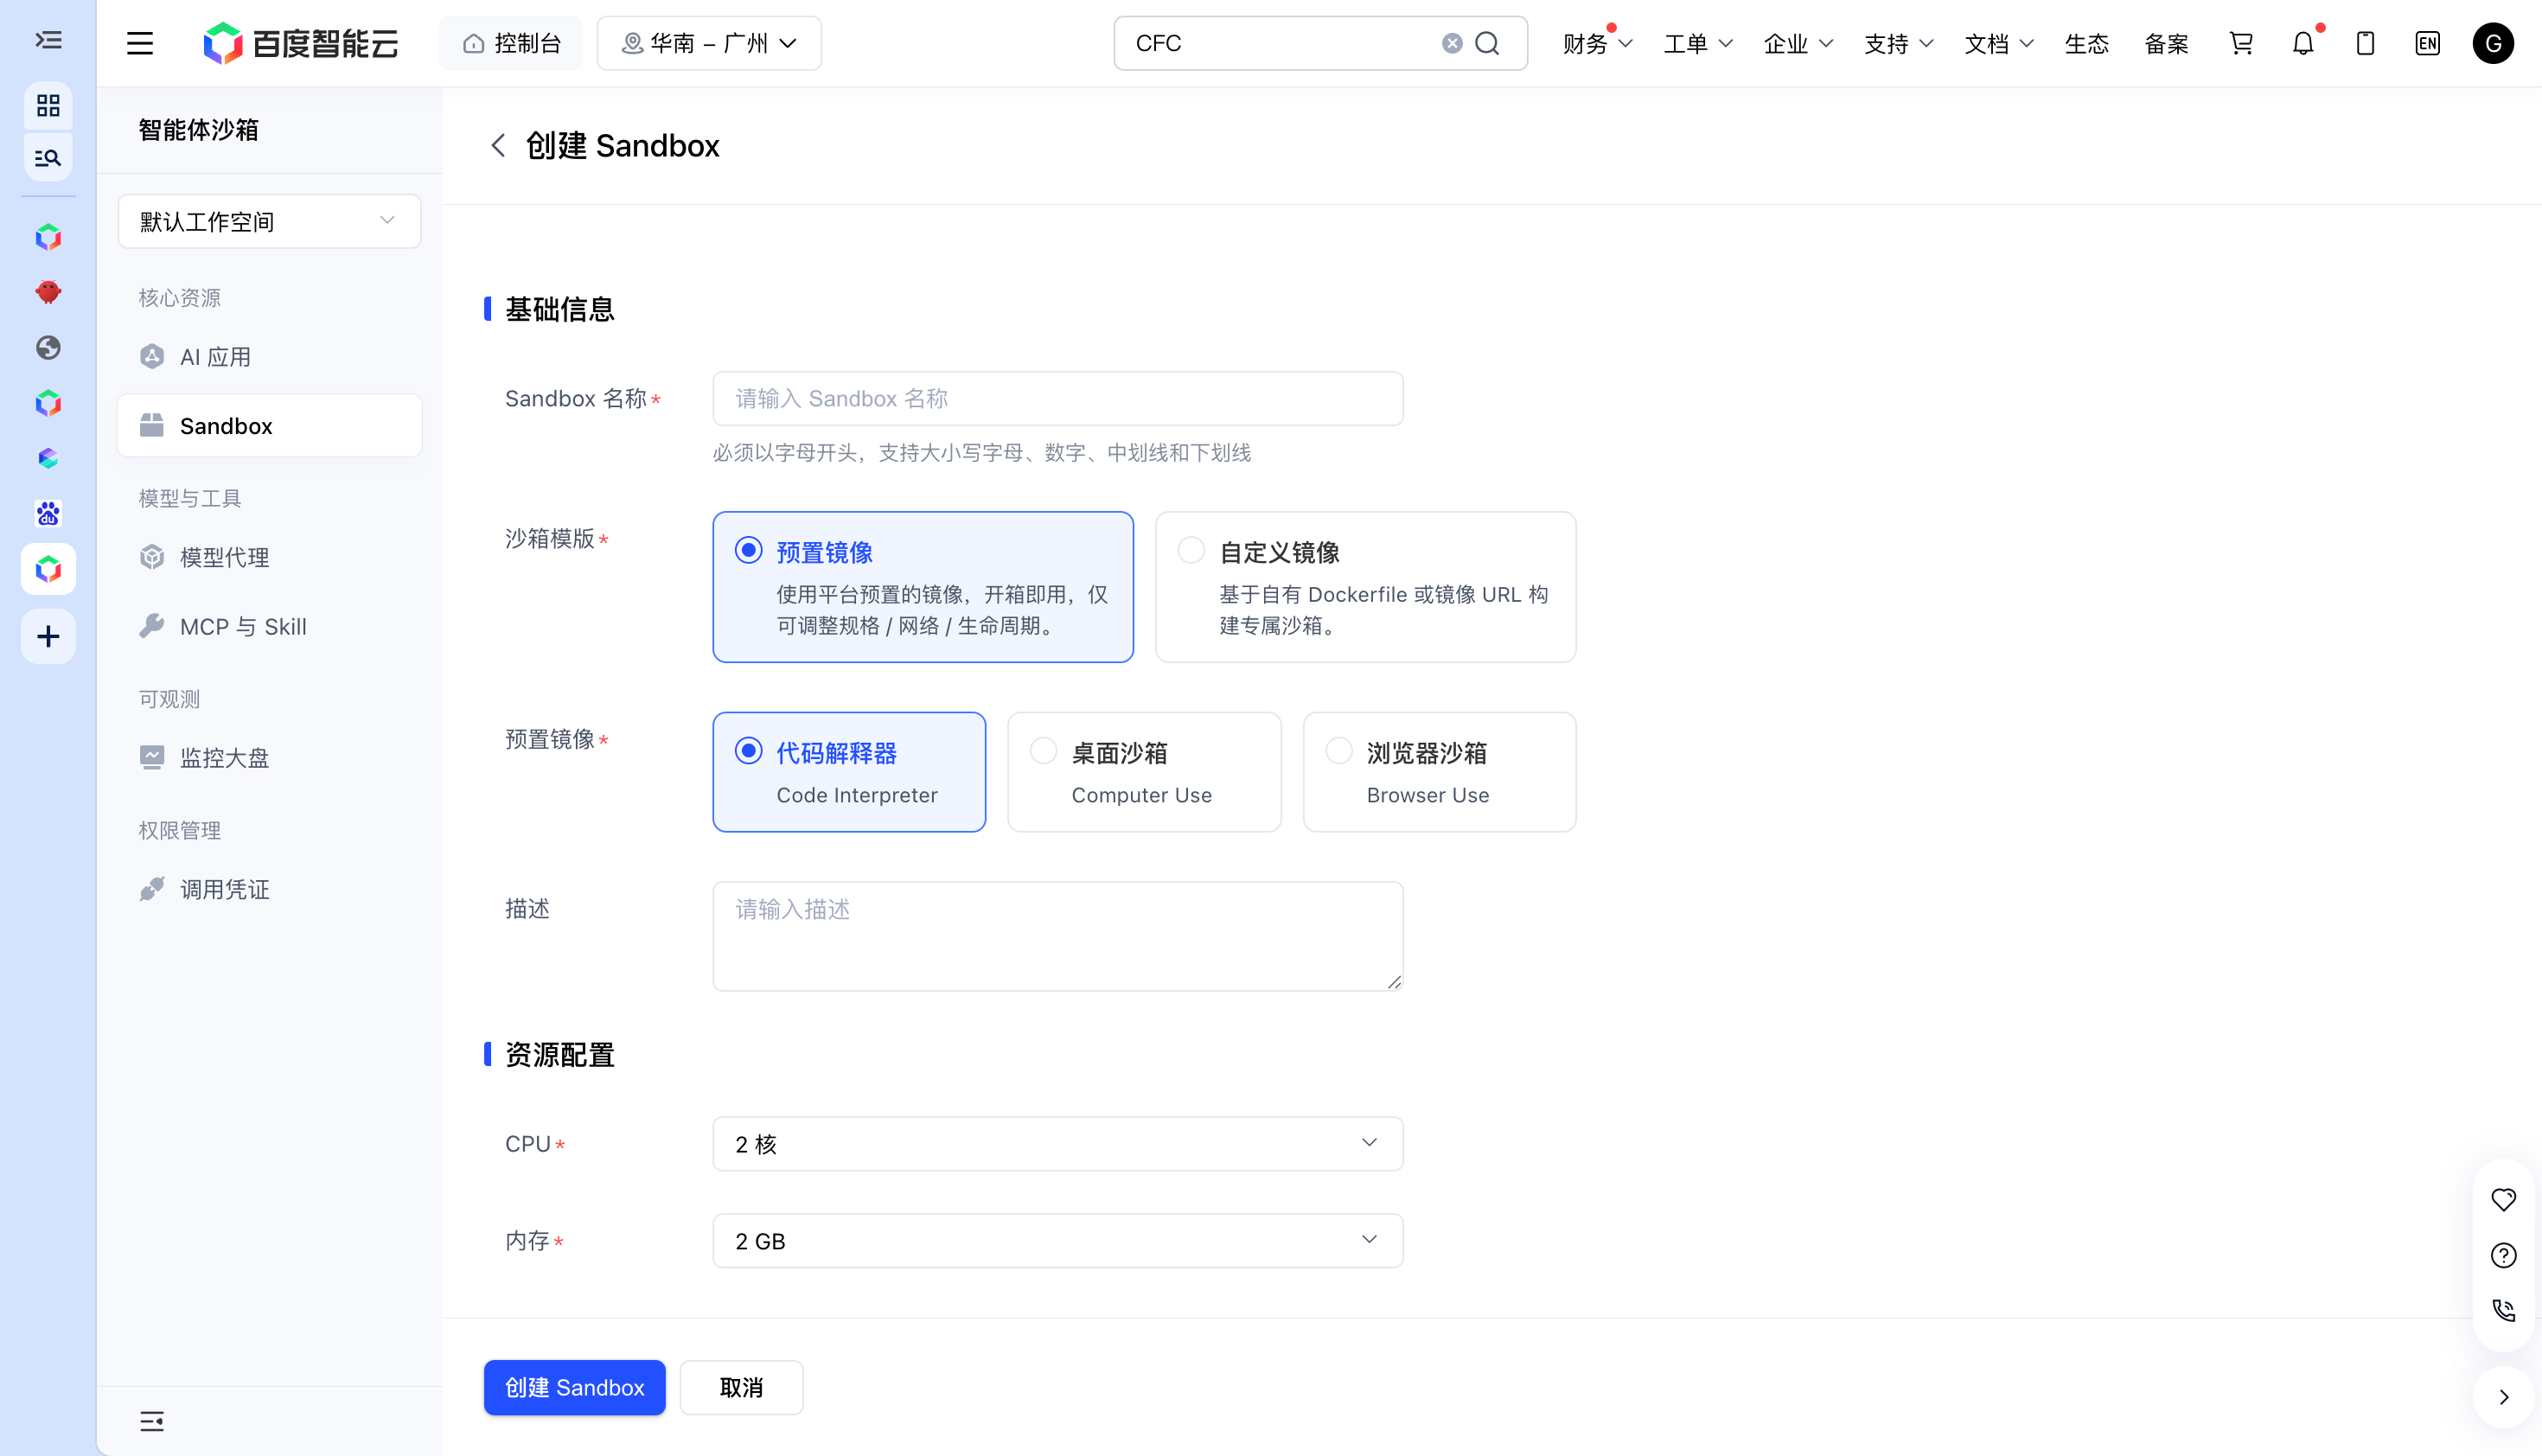The width and height of the screenshot is (2542, 1456).
Task: Open the shopping cart icon
Action: [x=2241, y=43]
